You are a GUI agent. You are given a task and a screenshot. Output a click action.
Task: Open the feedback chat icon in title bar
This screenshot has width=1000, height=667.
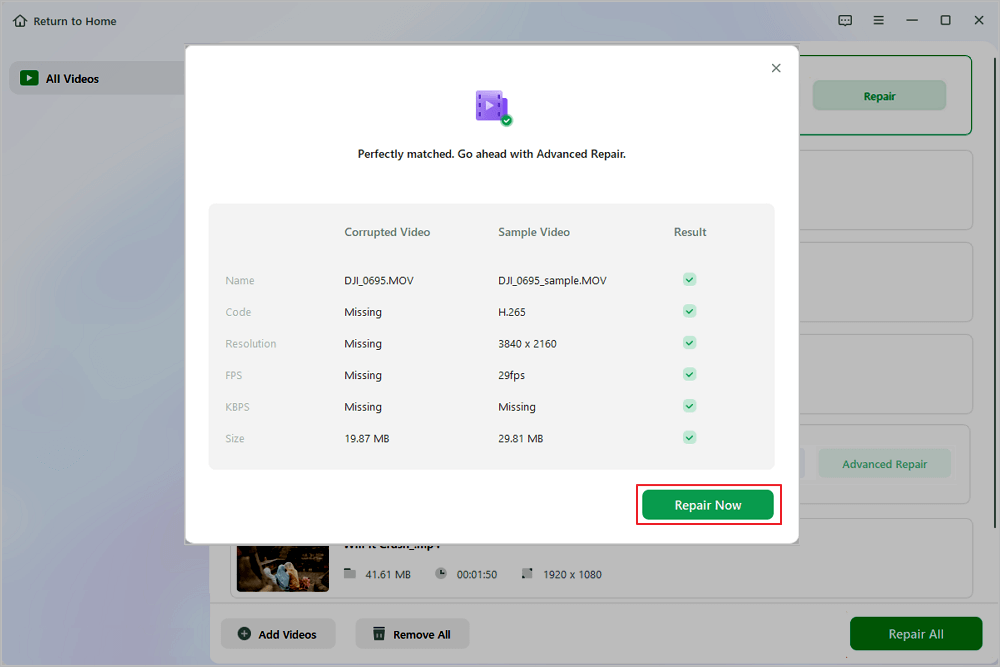(845, 20)
